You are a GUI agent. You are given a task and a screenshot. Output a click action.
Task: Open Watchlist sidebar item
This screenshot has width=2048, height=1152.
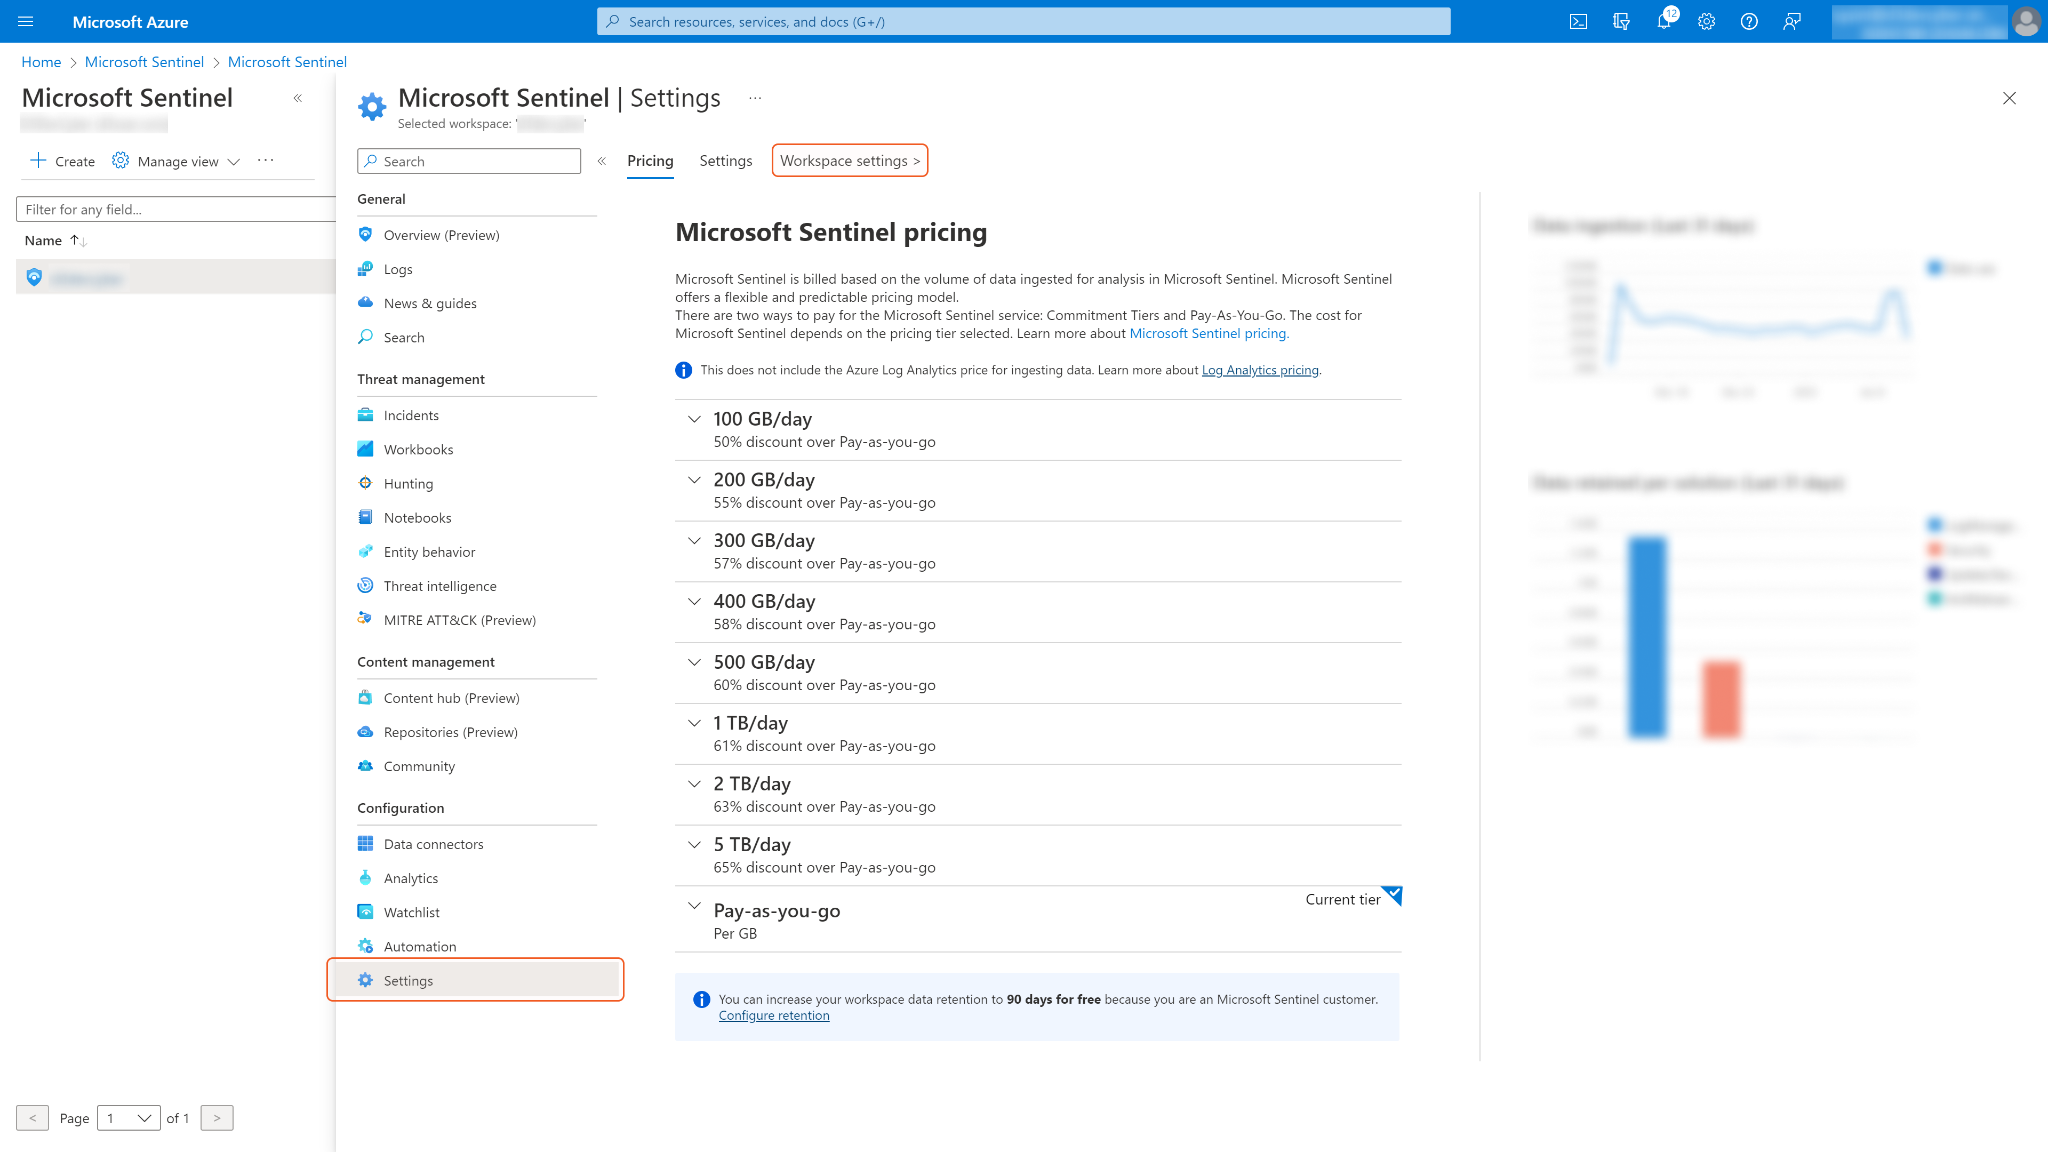[x=411, y=912]
